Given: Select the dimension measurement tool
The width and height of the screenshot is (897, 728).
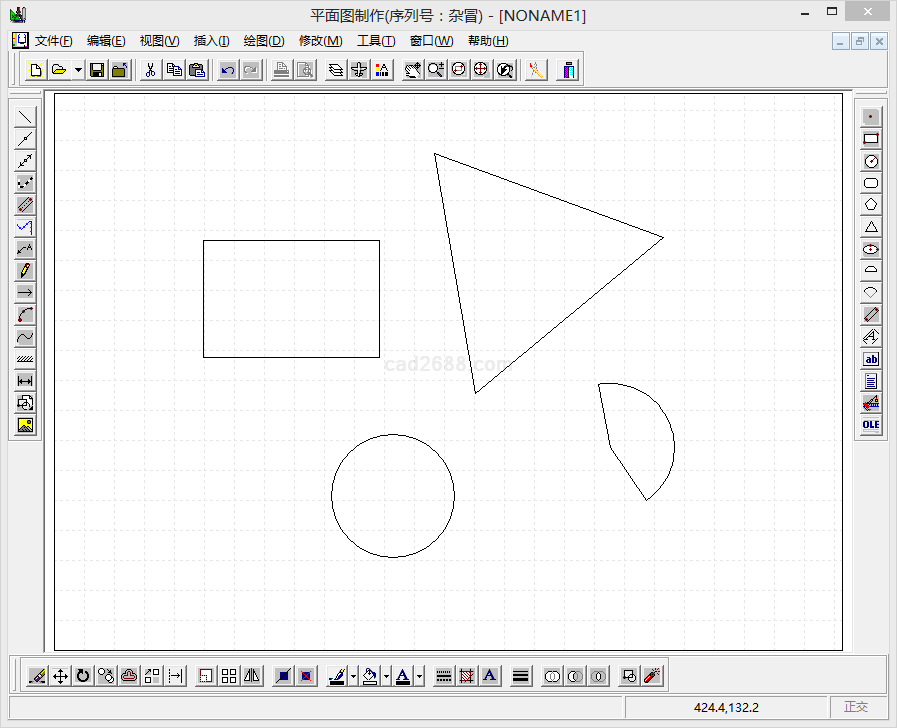Looking at the screenshot, I should [x=25, y=381].
